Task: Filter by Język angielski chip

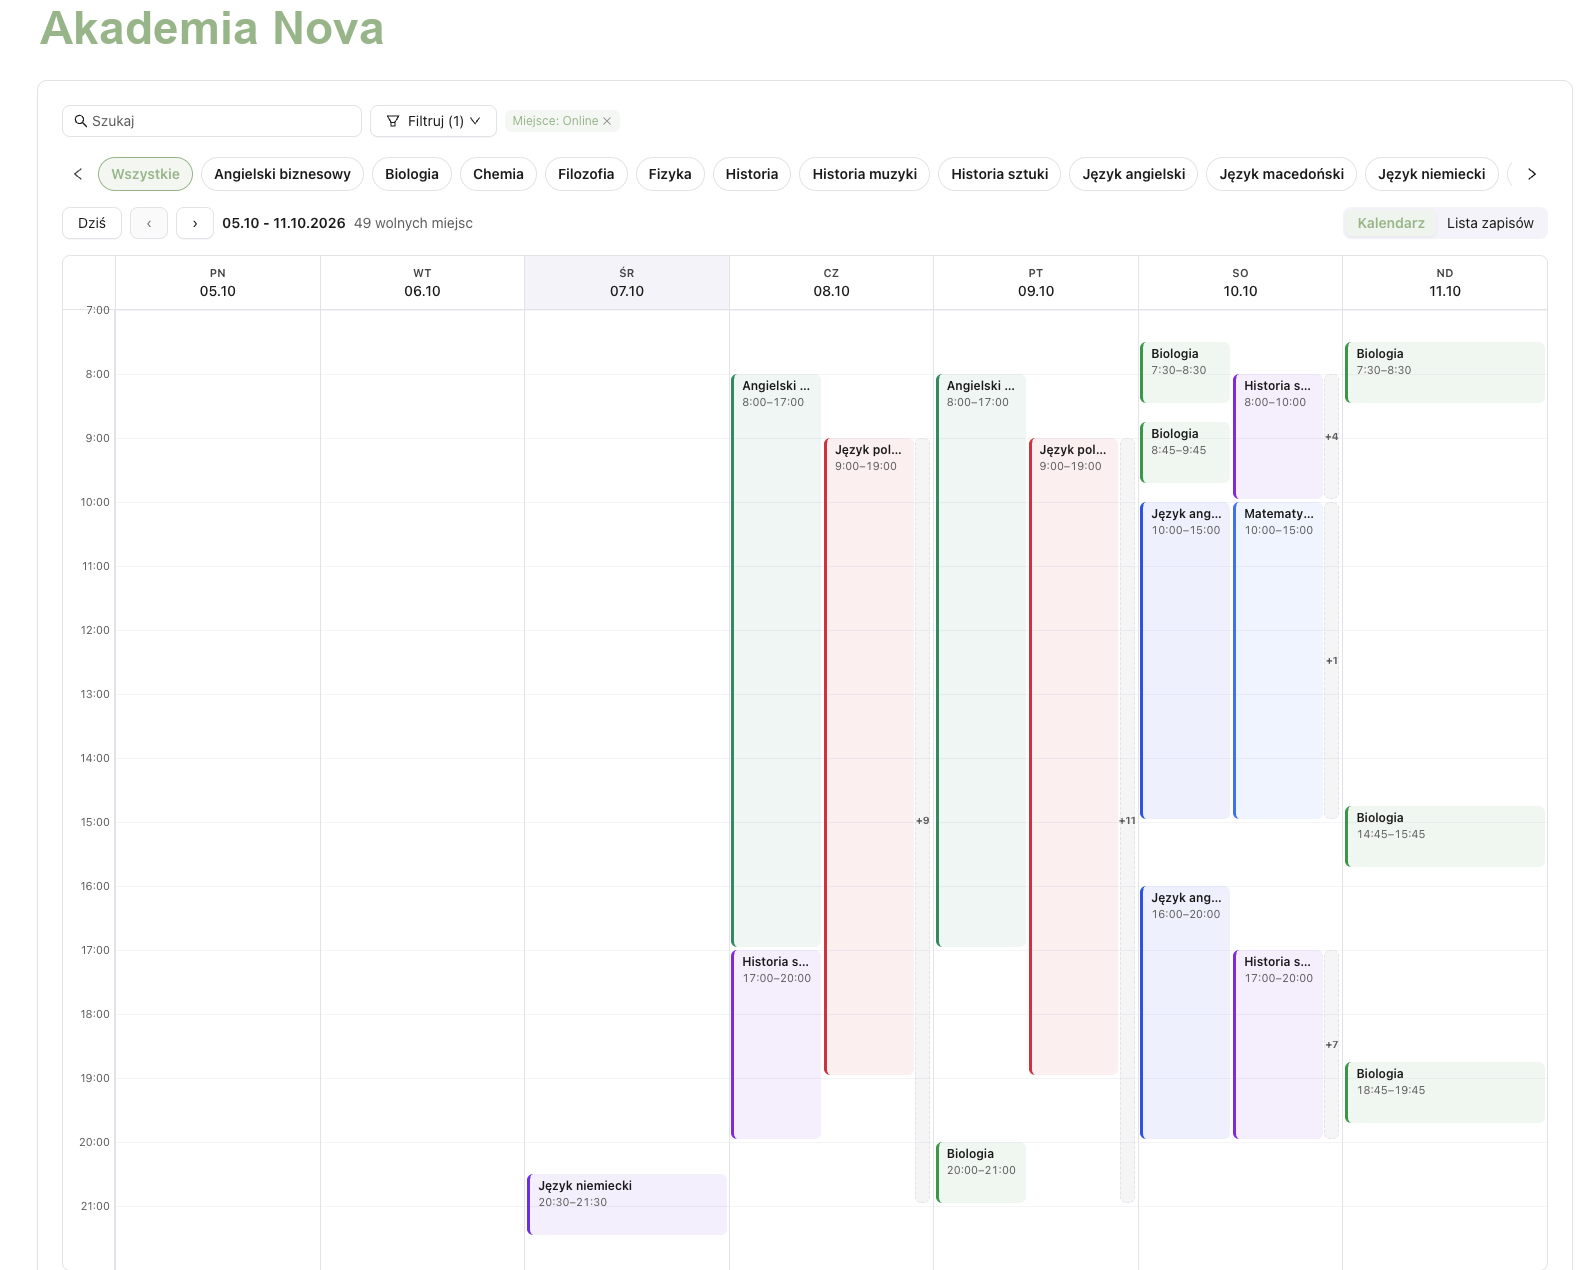Action: pos(1134,174)
